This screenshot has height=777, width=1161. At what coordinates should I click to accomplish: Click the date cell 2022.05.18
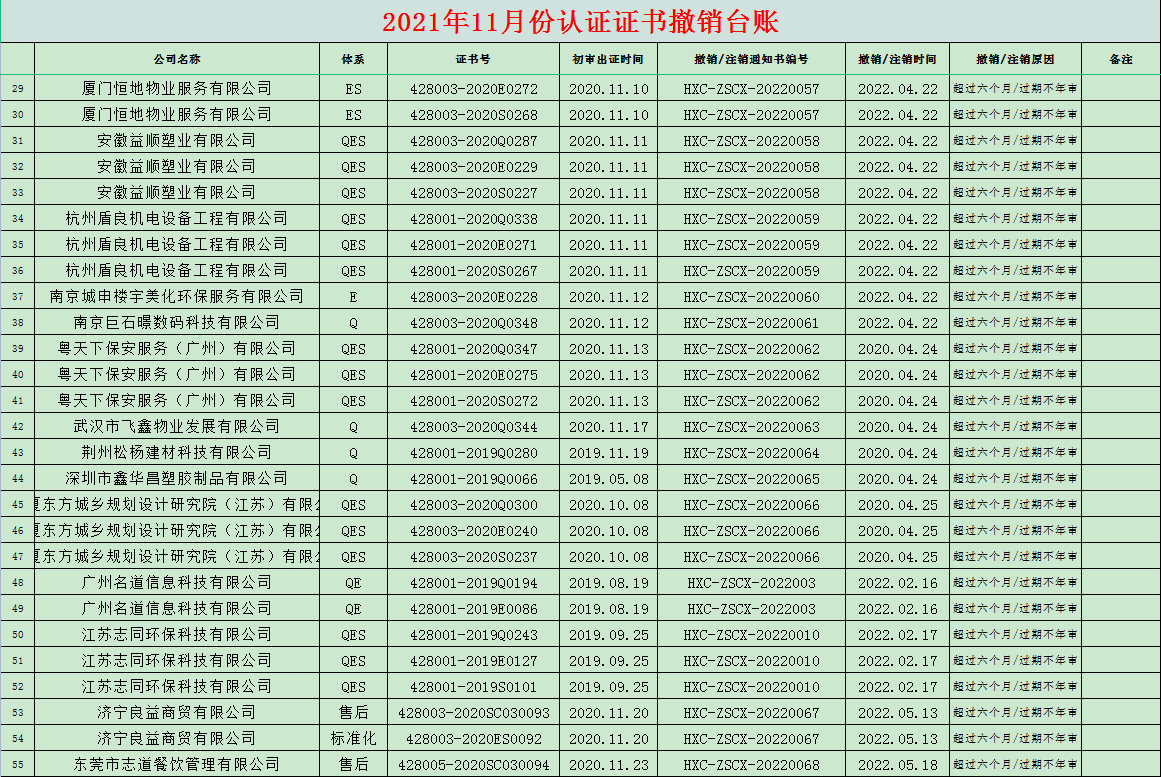[x=897, y=765]
